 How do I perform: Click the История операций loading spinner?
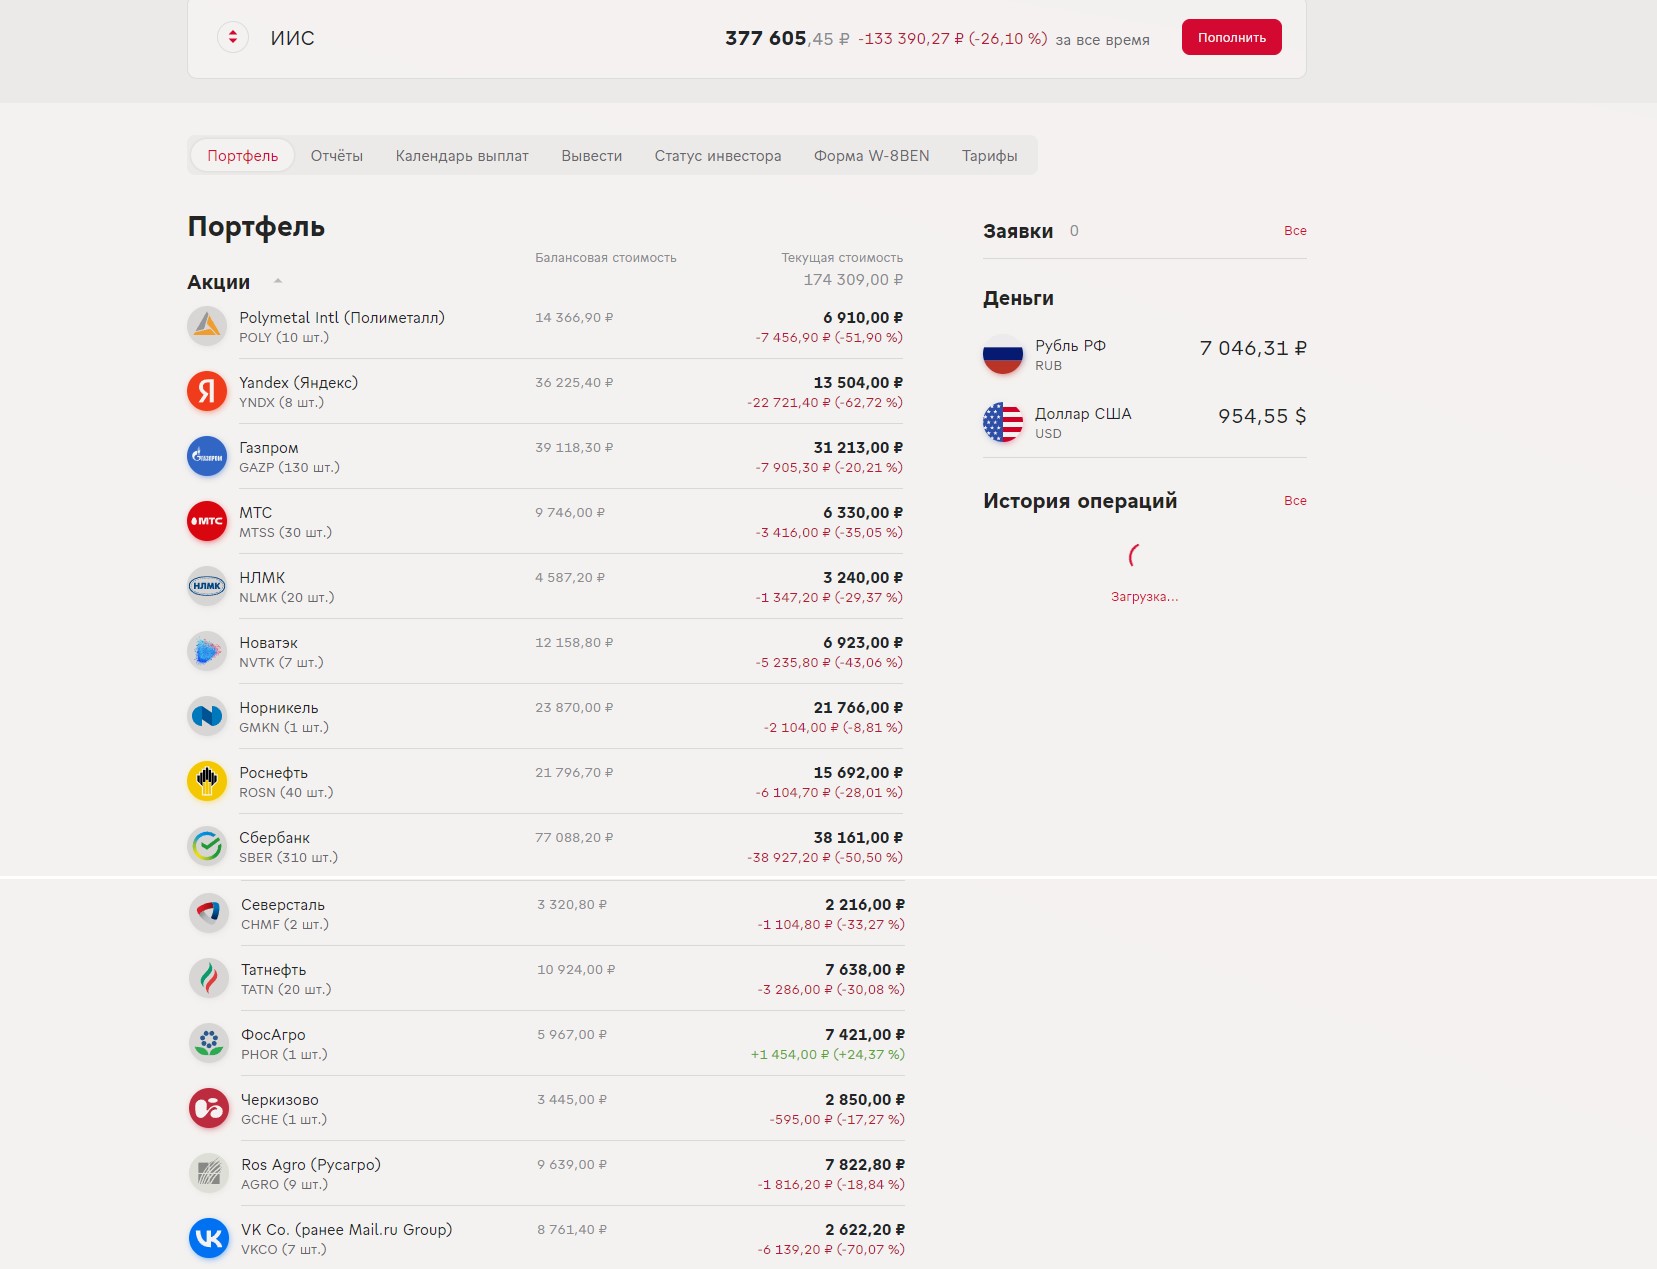1134,555
